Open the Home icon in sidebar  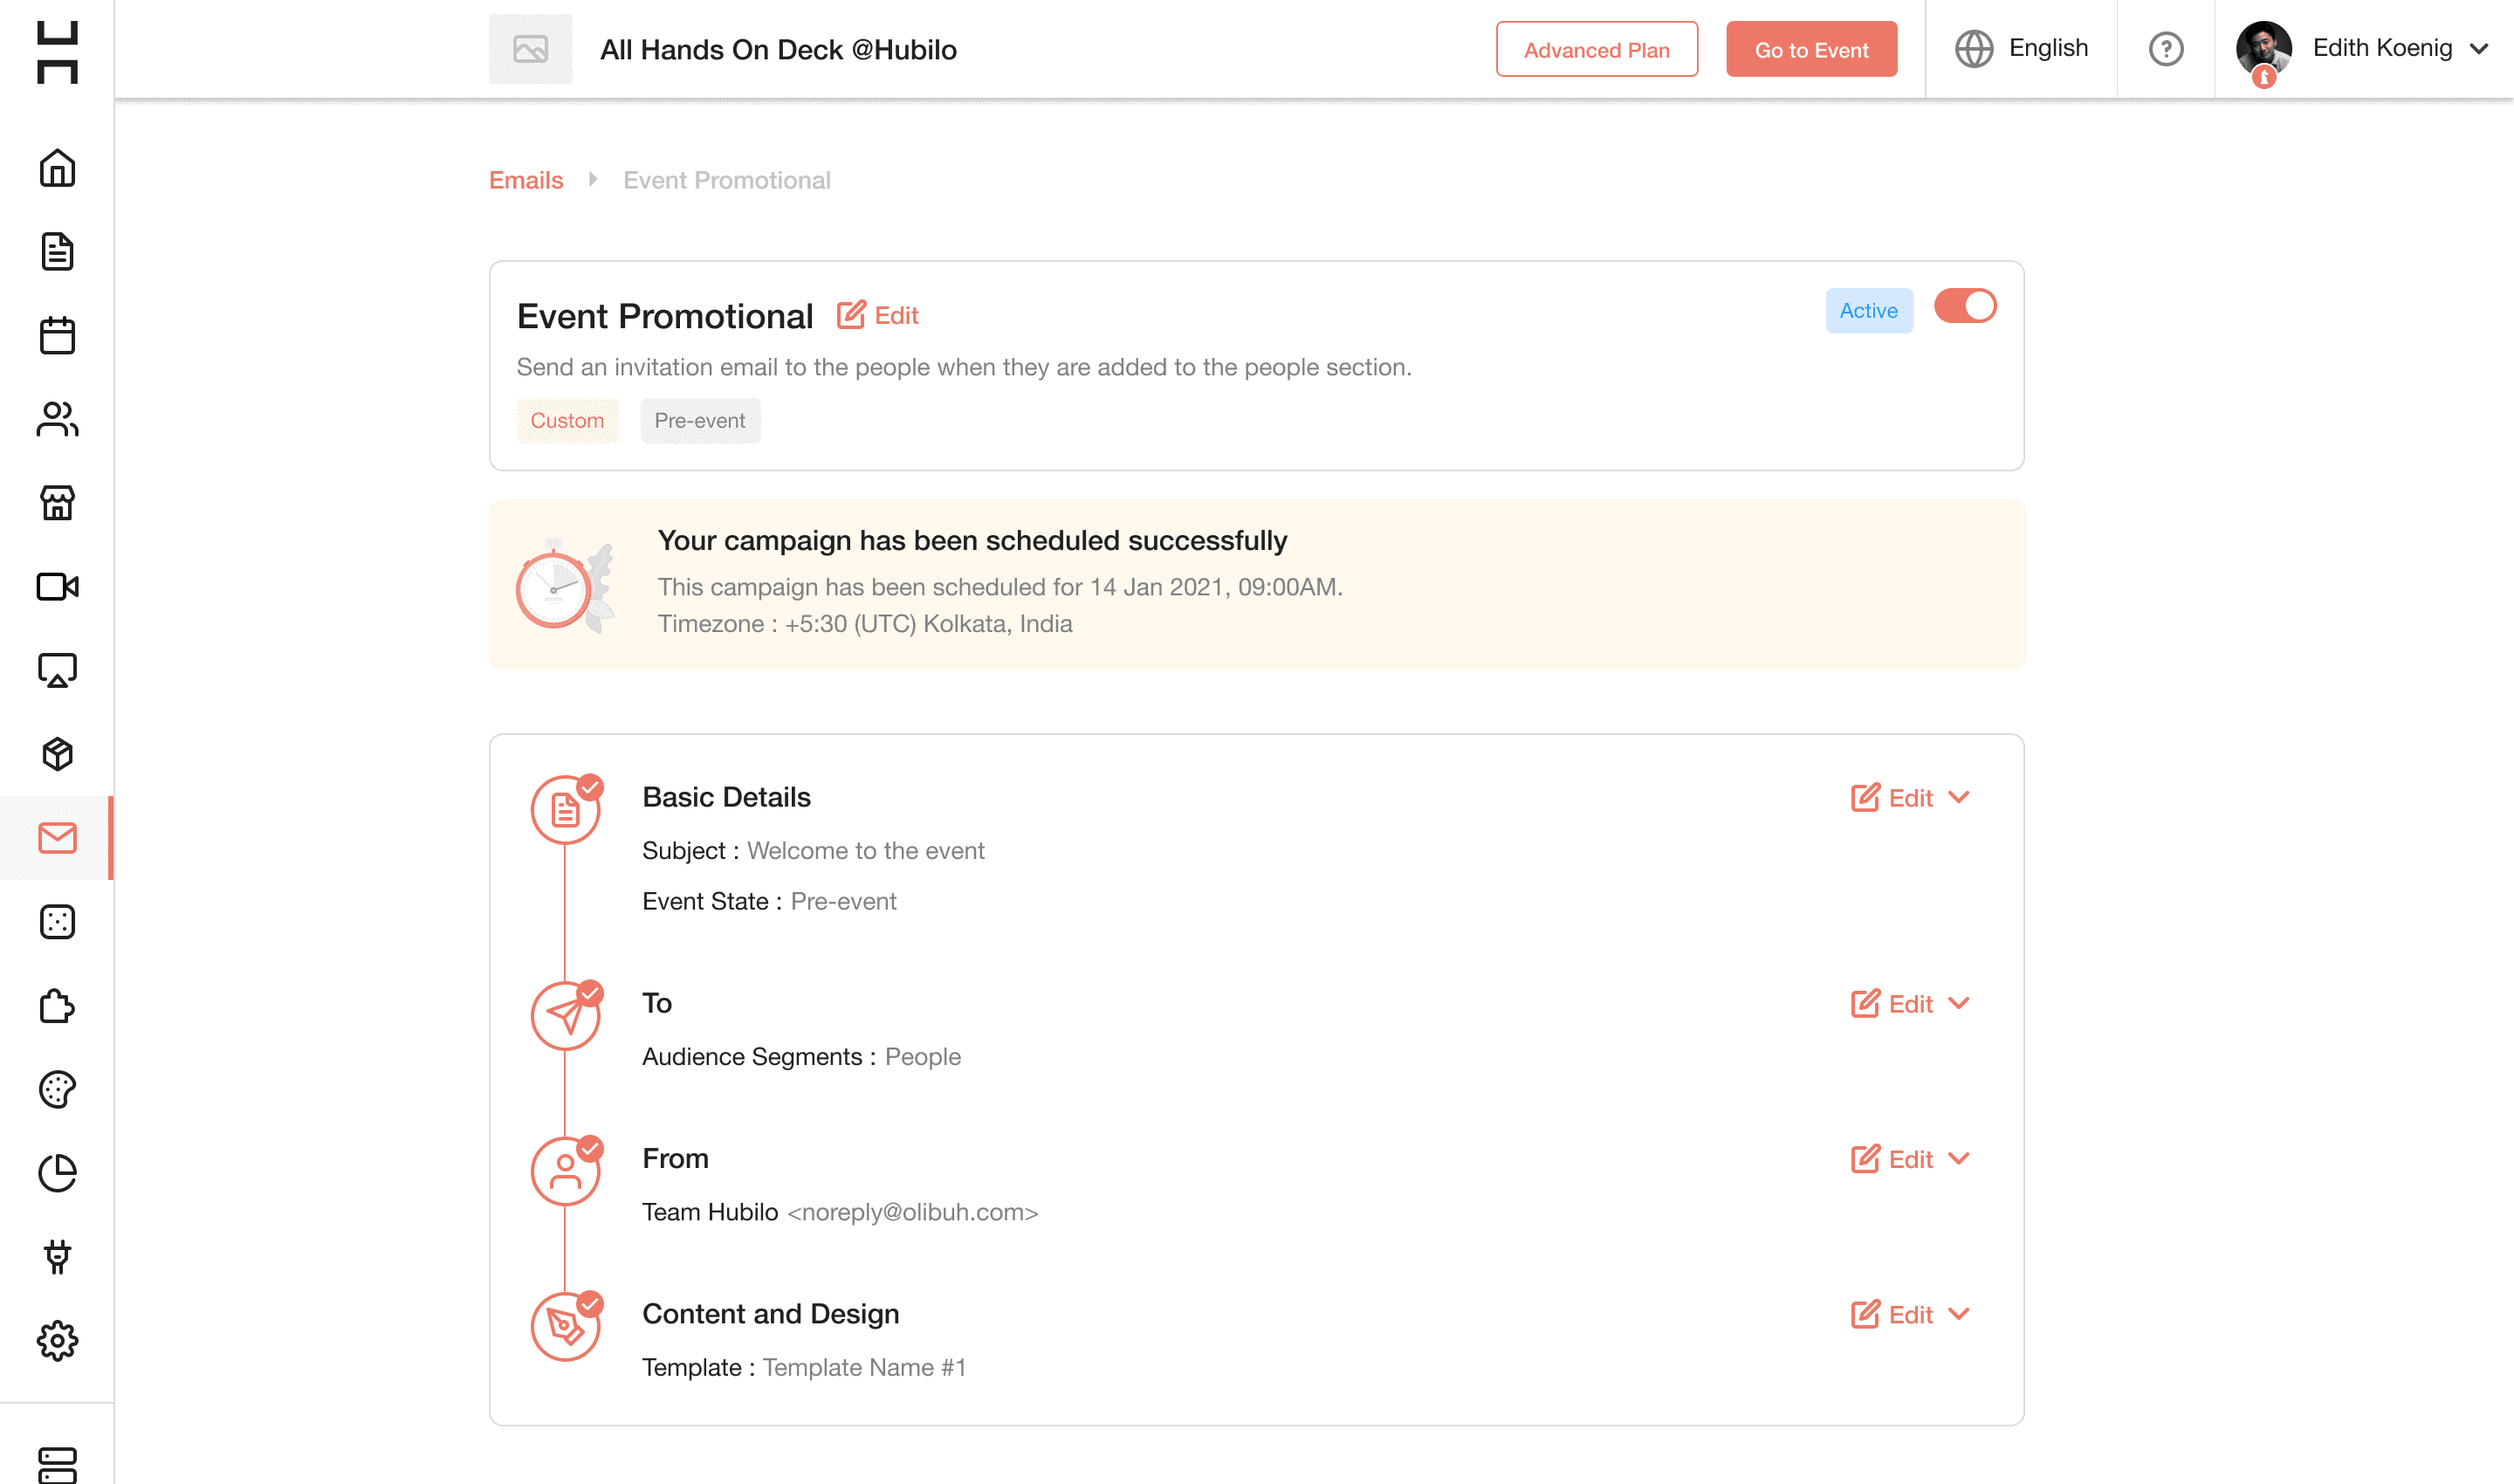[57, 168]
